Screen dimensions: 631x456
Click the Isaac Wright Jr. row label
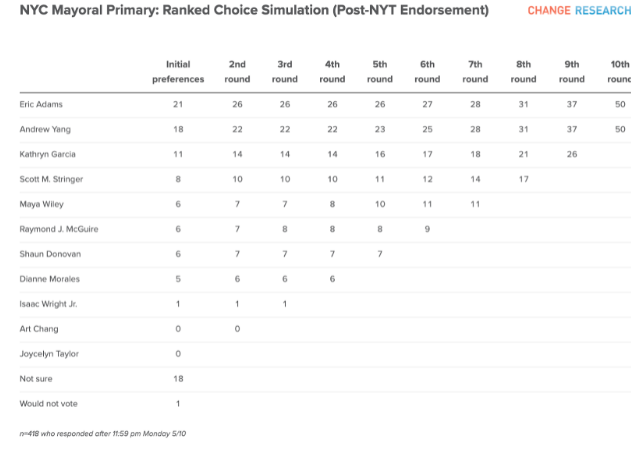point(47,304)
